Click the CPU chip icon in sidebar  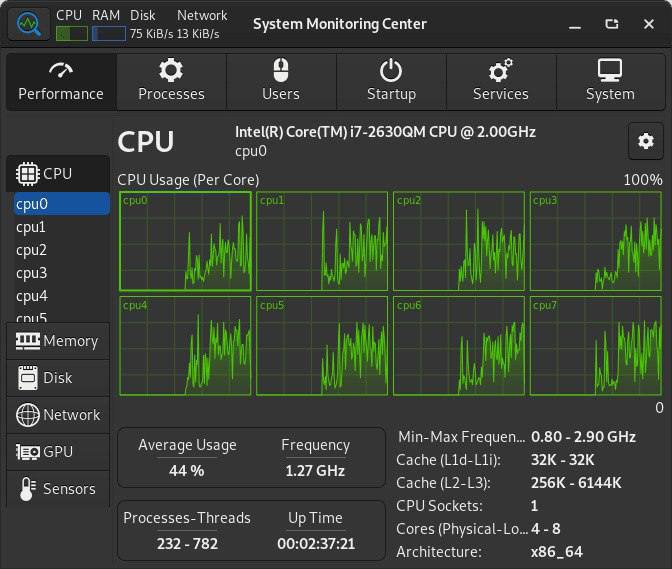(x=28, y=174)
